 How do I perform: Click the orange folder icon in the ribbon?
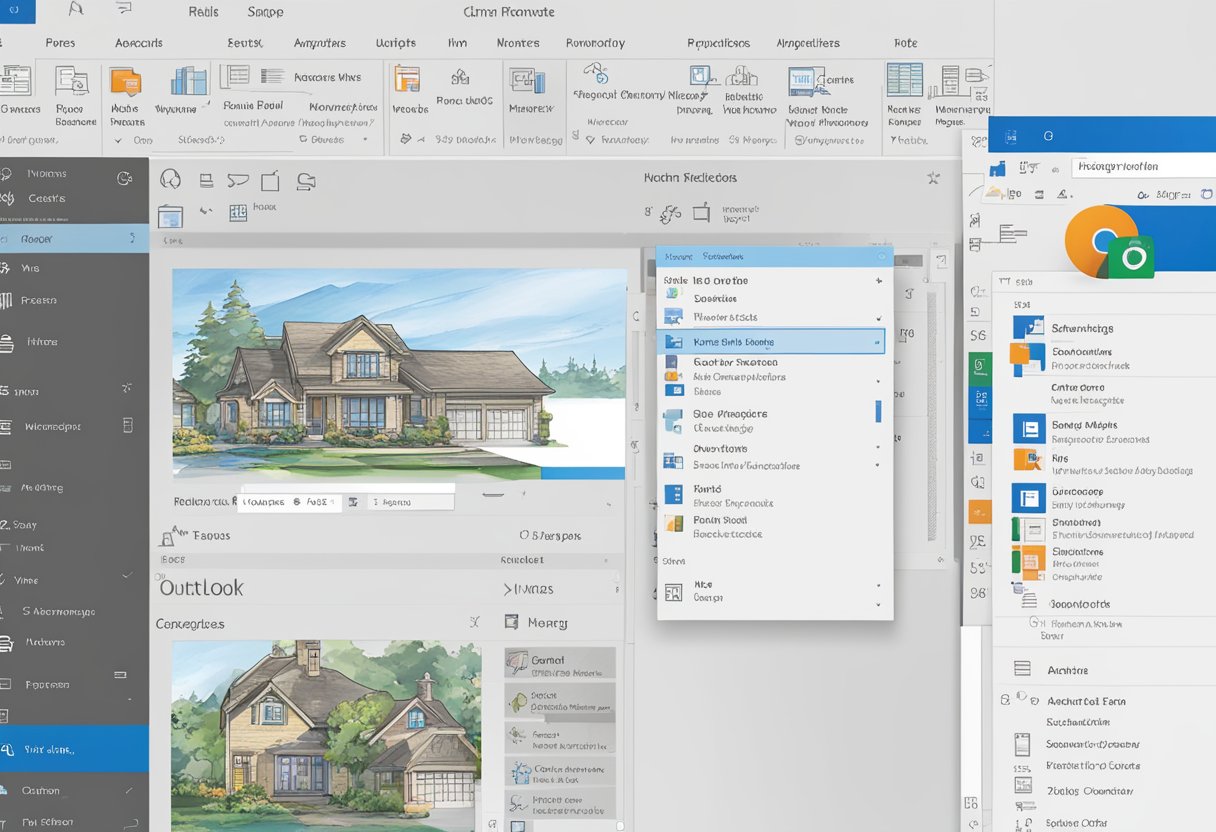125,81
